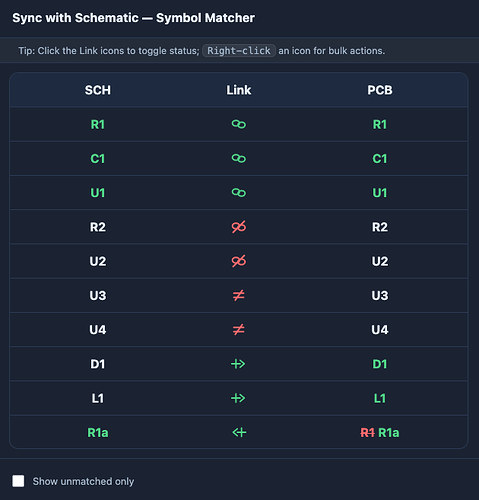The height and width of the screenshot is (500, 479).
Task: Toggle the unlinked icon in the U2 row
Action: pyautogui.click(x=239, y=261)
